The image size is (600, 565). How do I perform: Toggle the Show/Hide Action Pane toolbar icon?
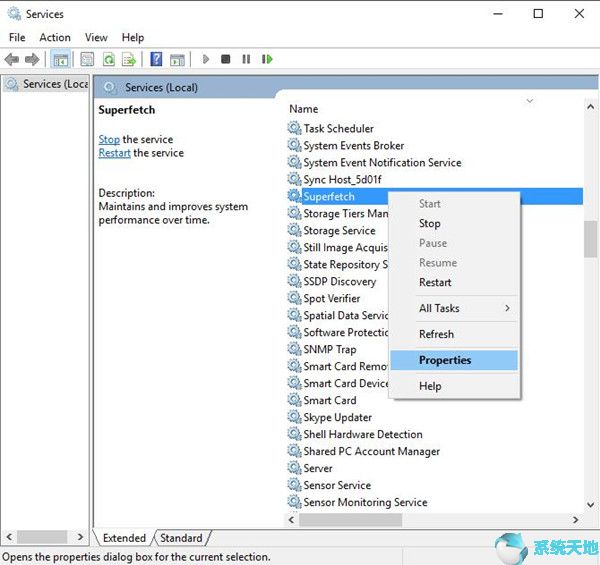coord(177,59)
